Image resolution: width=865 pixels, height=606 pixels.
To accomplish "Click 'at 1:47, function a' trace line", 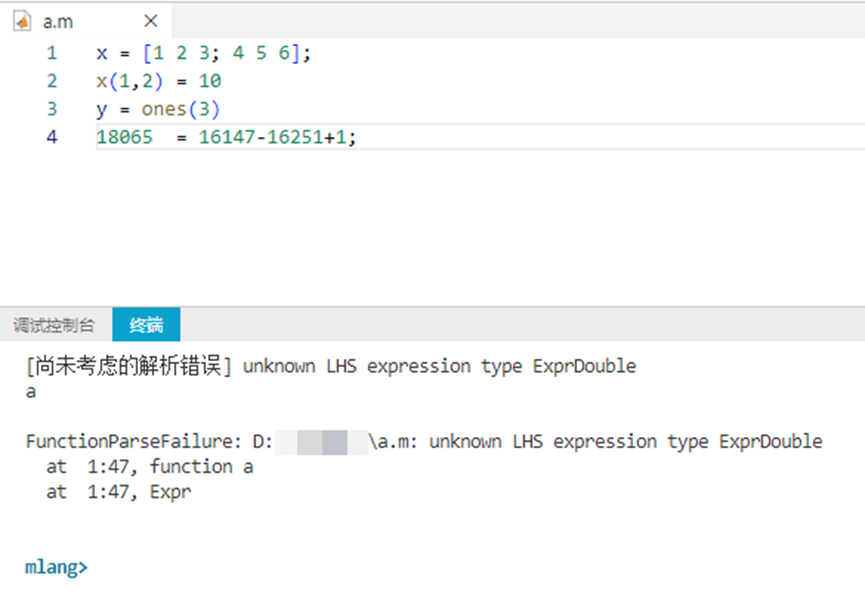I will pos(150,467).
